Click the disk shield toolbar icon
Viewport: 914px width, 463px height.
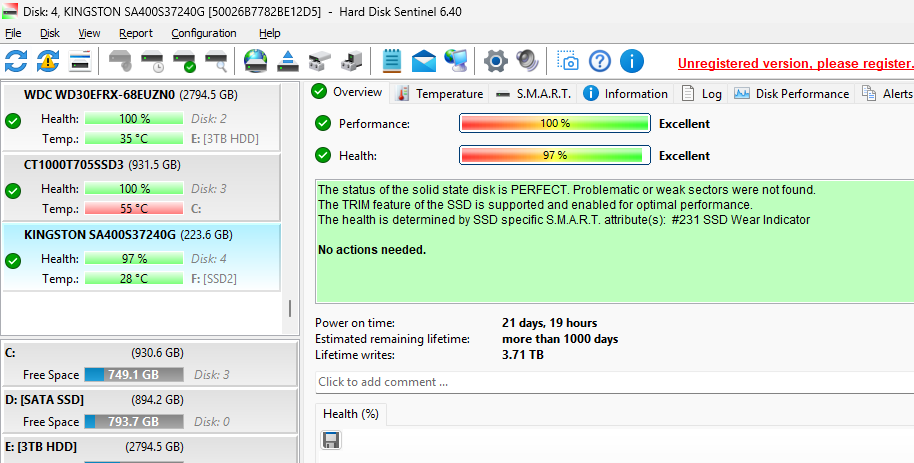point(120,61)
